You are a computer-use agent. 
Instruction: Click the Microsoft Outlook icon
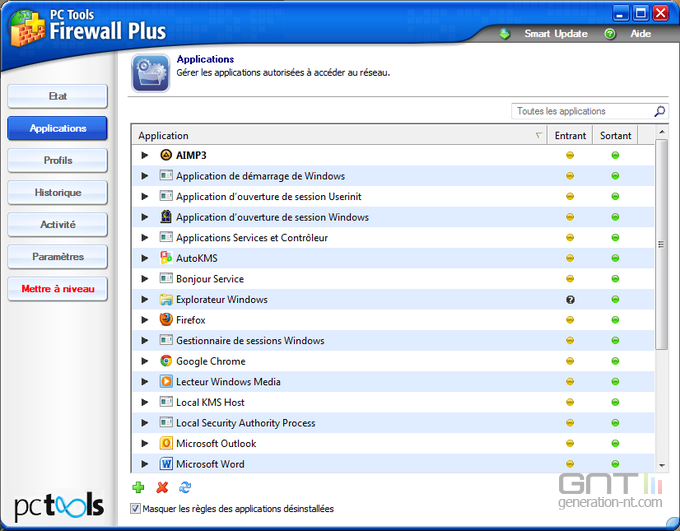pos(166,443)
